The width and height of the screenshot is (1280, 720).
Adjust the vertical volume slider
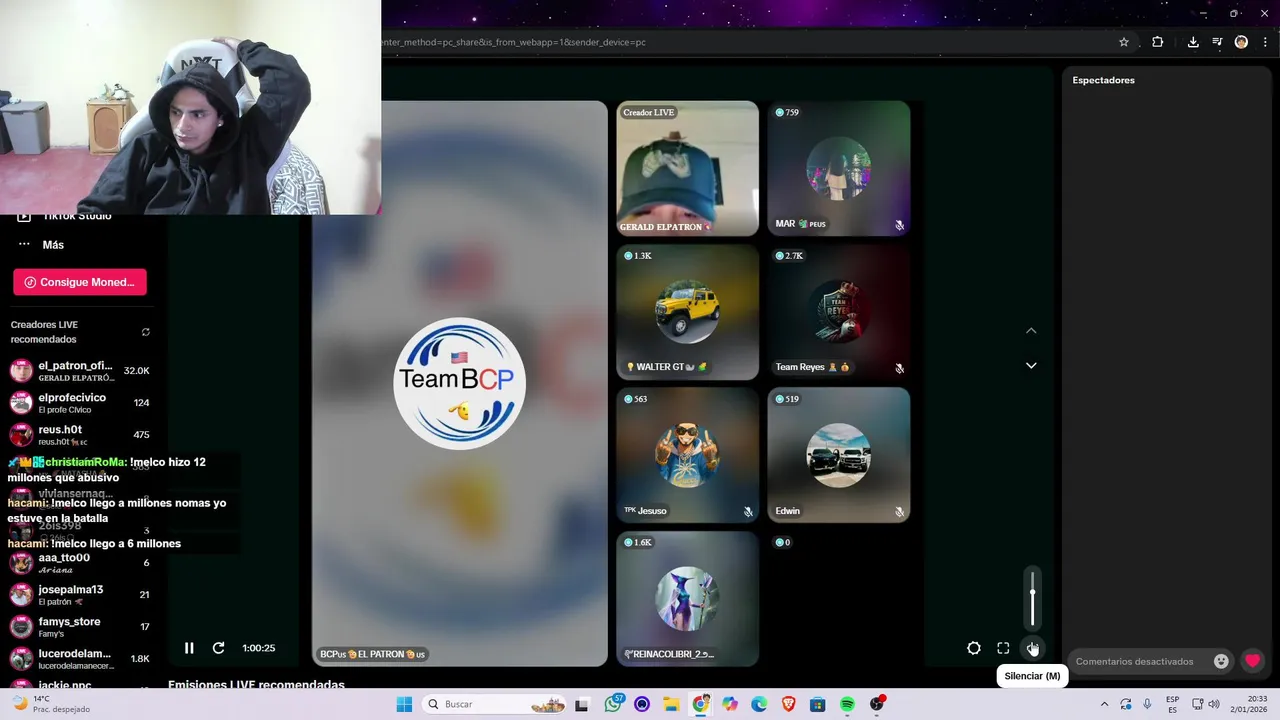tap(1032, 598)
